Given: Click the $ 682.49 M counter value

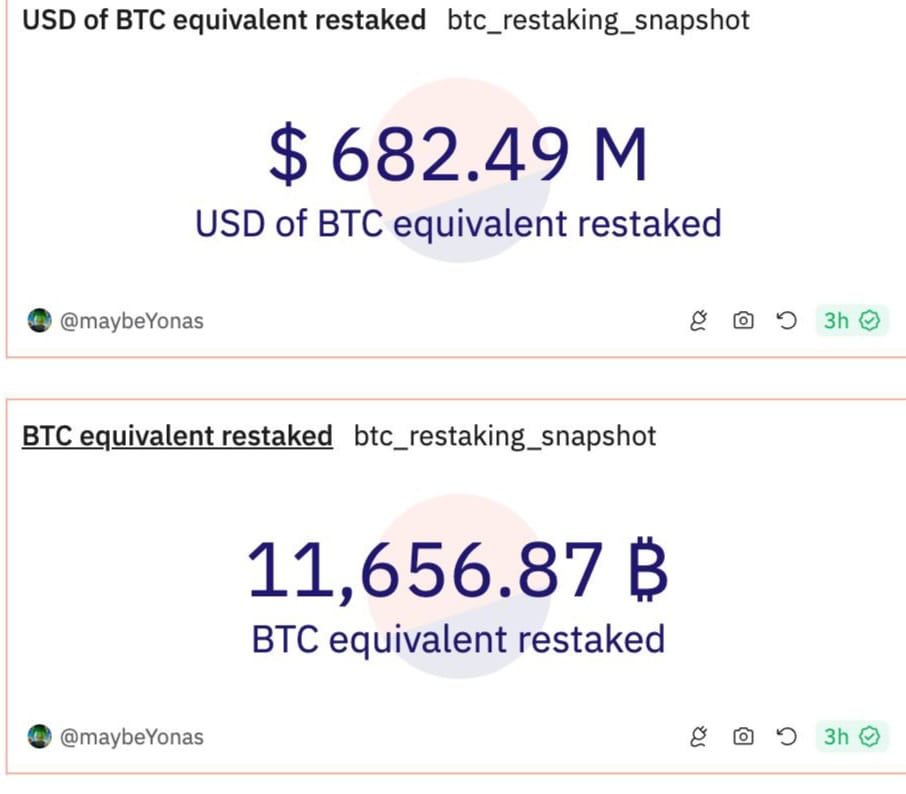Looking at the screenshot, I should click(458, 156).
